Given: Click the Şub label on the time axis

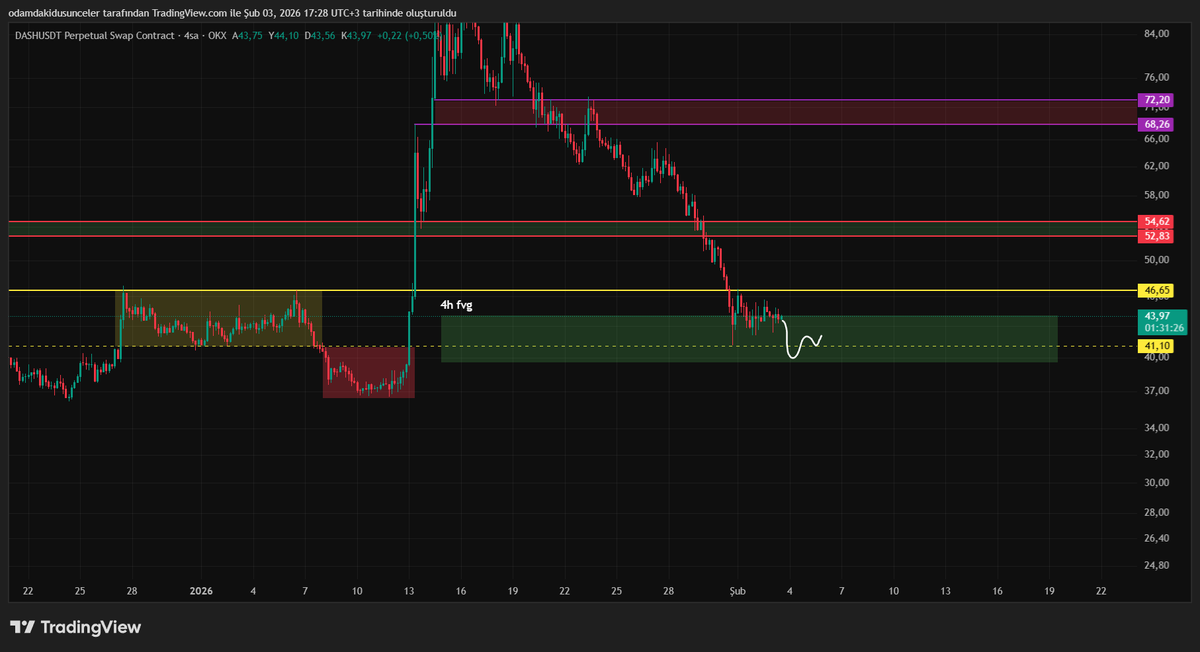Looking at the screenshot, I should 737,591.
